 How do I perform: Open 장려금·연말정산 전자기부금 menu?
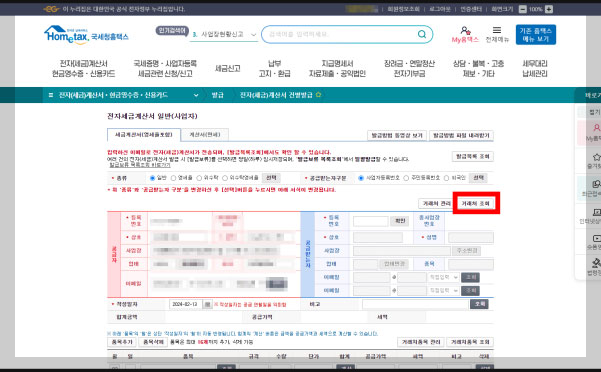pos(409,69)
